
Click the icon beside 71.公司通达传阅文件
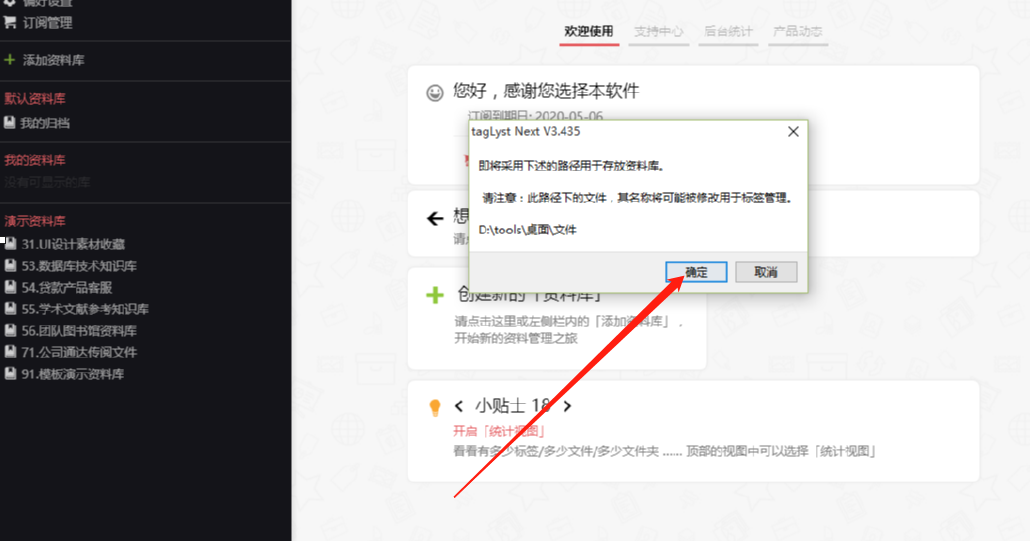coord(11,352)
